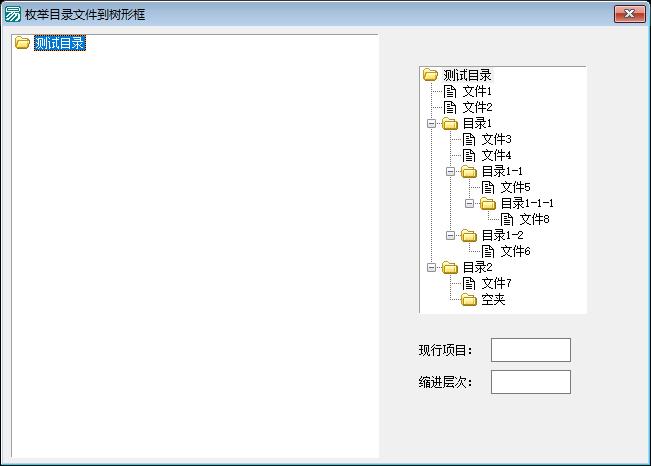
Task: Click the folder icon of 空夹
Action: pos(469,299)
